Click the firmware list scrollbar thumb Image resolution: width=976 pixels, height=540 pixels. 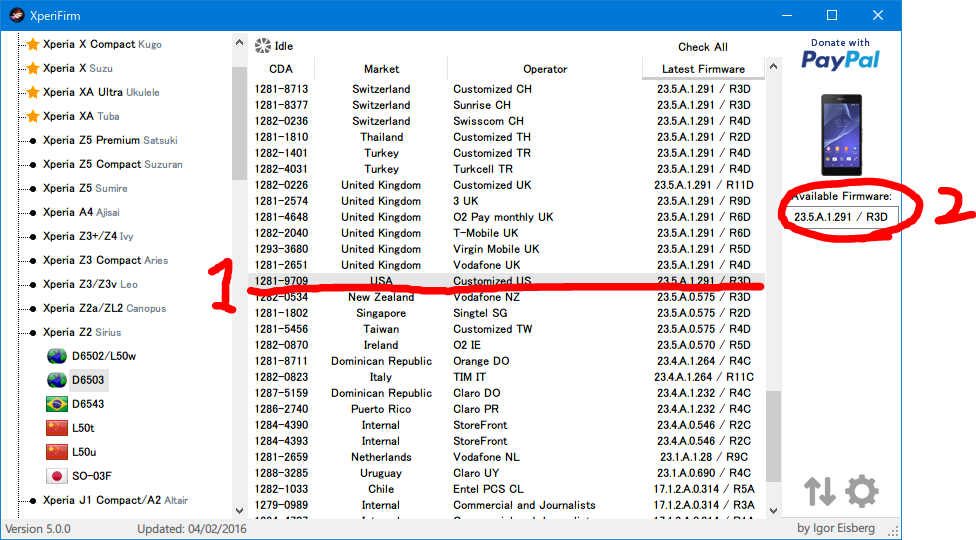(773, 435)
